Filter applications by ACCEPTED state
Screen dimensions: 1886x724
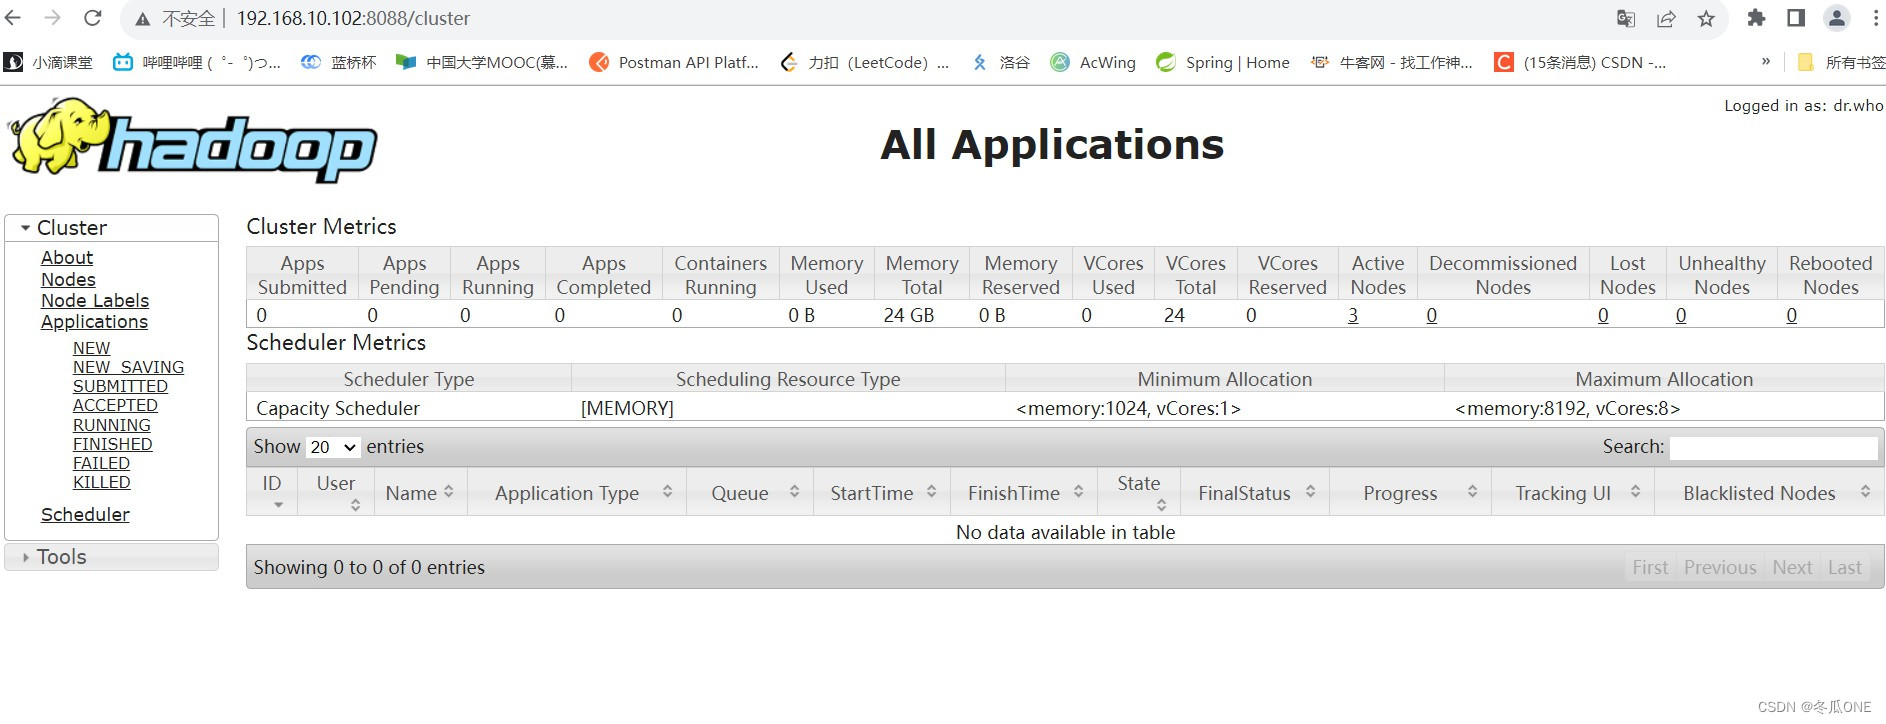115,405
